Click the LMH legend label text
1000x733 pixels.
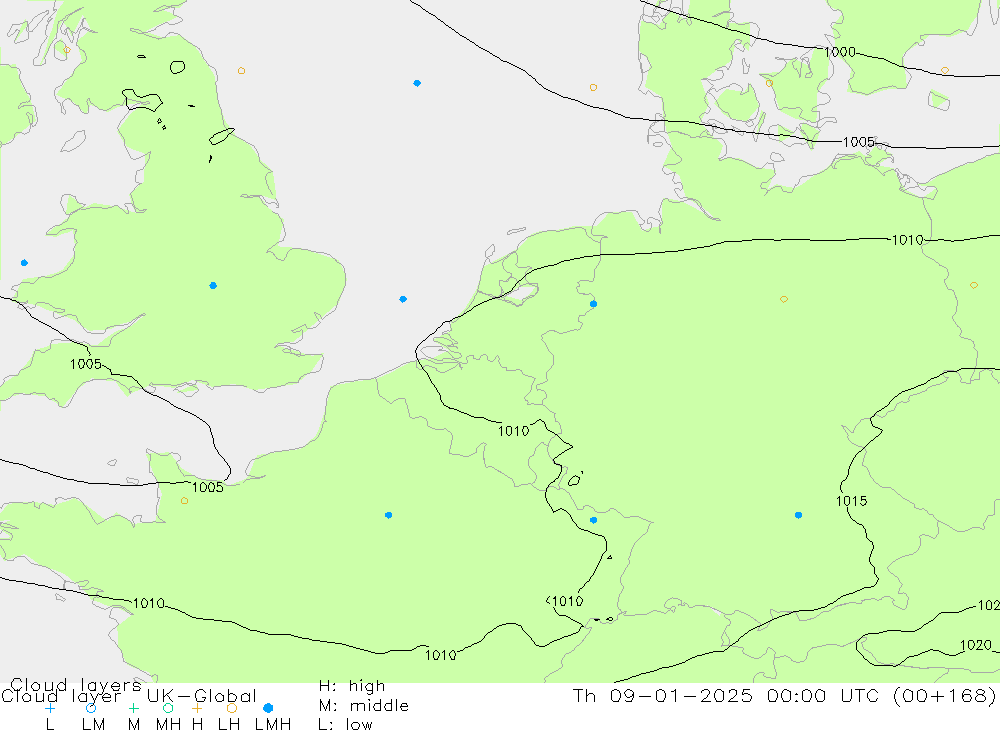[273, 725]
